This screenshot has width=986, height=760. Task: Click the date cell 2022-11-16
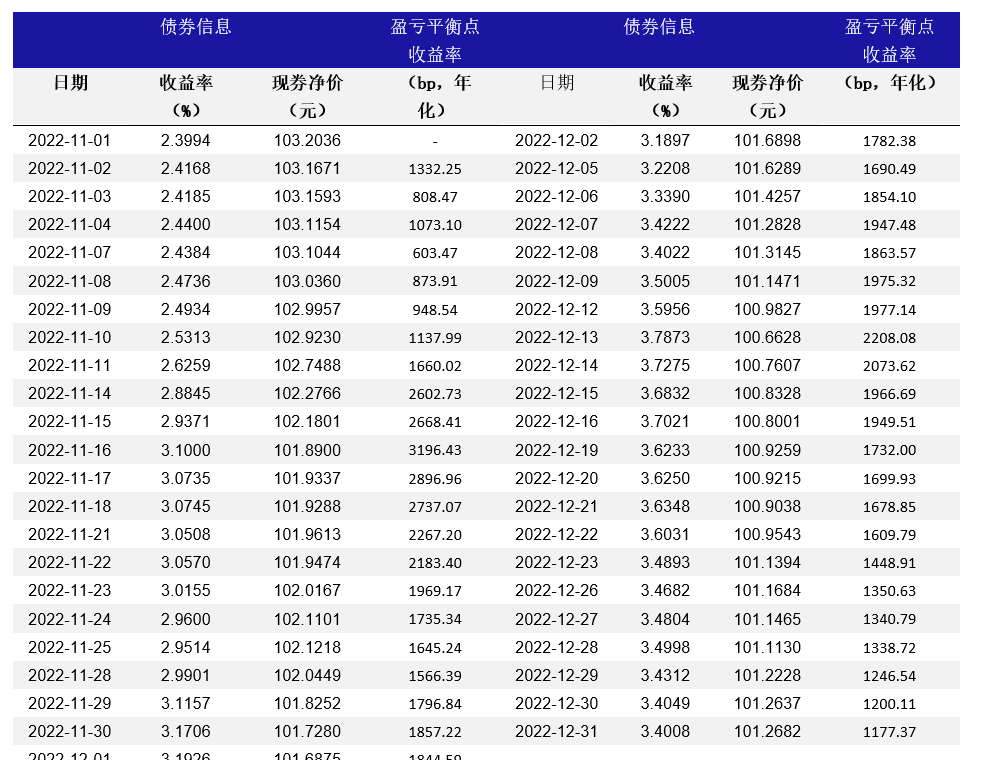point(72,450)
